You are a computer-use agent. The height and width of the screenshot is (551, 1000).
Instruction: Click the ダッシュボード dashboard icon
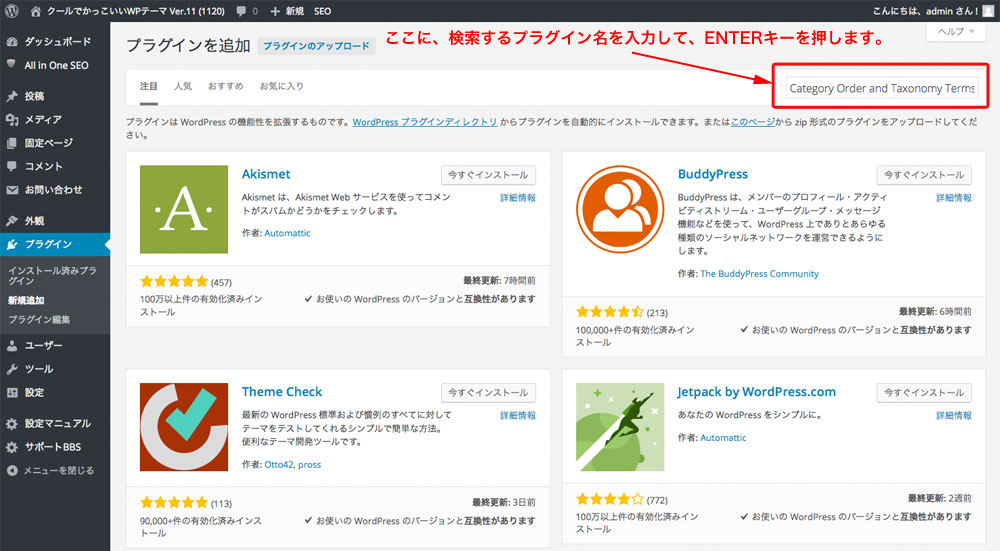11,41
